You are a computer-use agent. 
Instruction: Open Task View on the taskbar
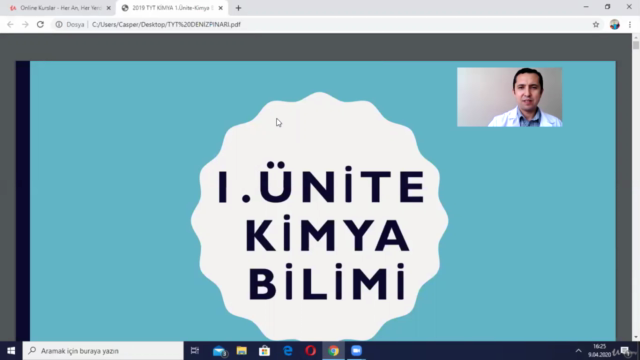click(x=195, y=351)
